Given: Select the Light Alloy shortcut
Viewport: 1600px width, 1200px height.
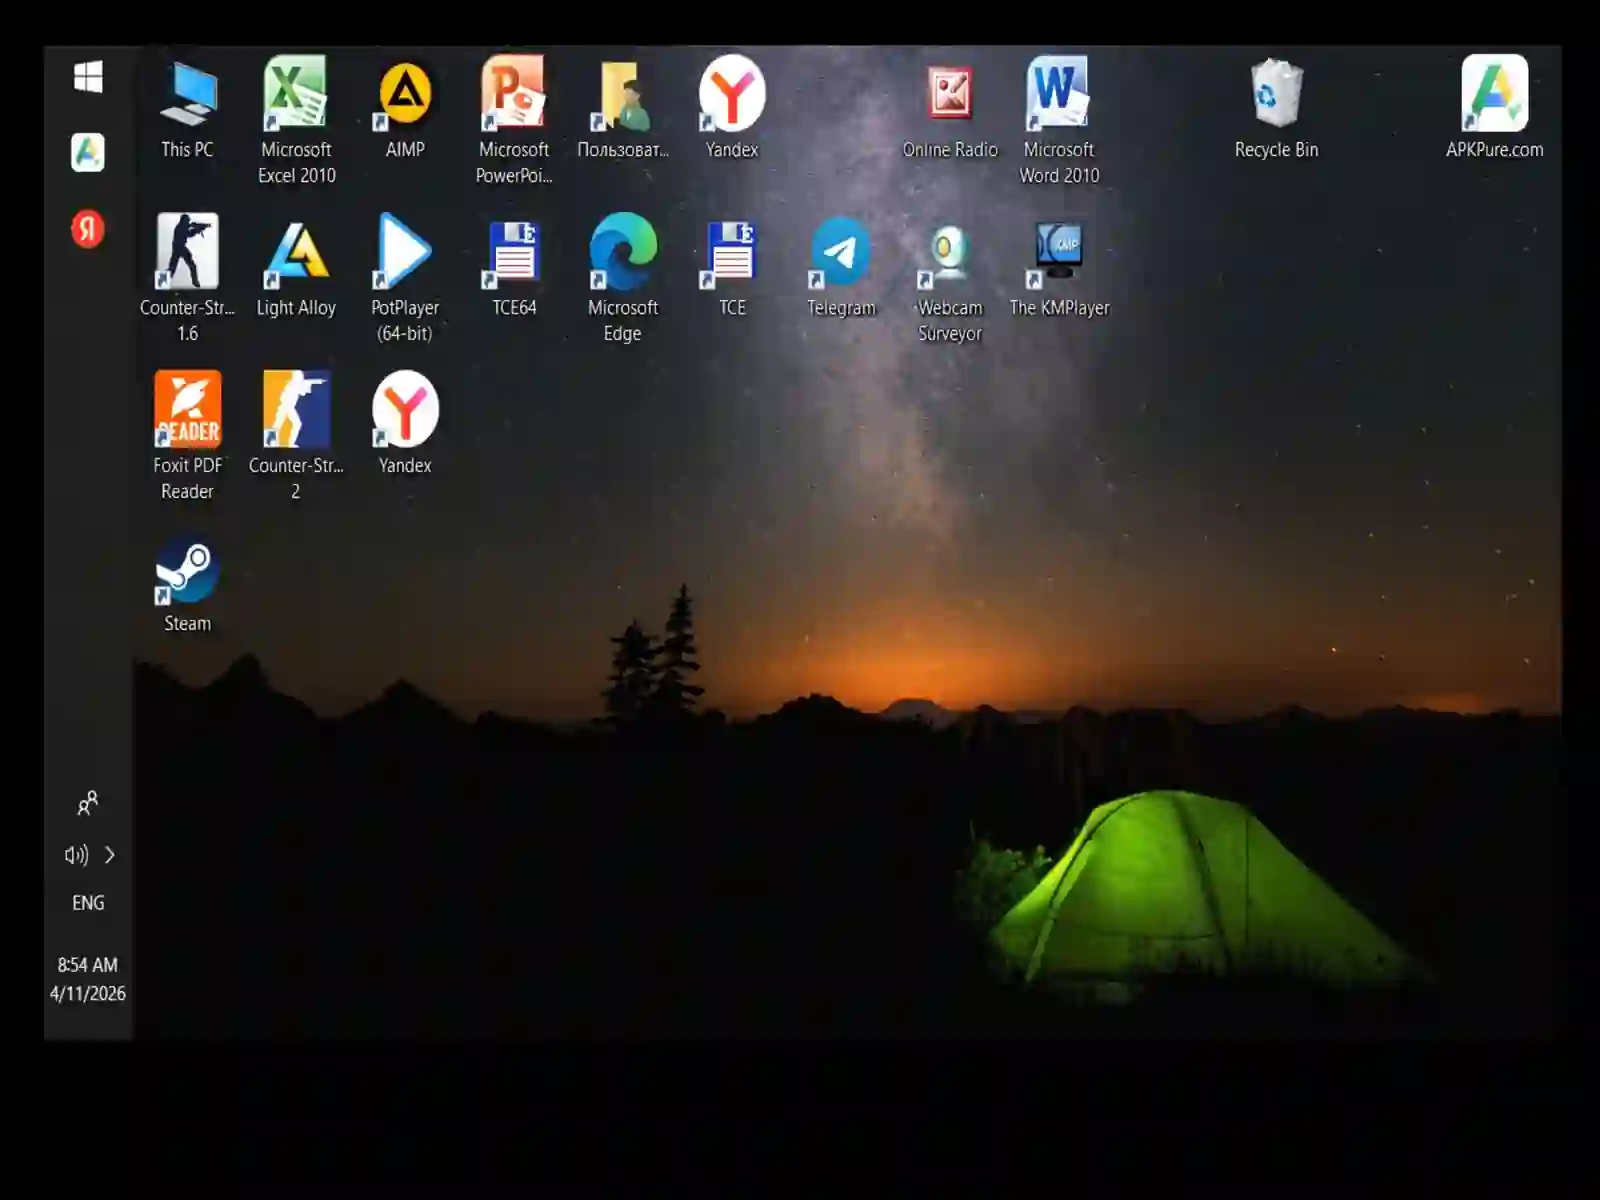Looking at the screenshot, I should pos(296,268).
